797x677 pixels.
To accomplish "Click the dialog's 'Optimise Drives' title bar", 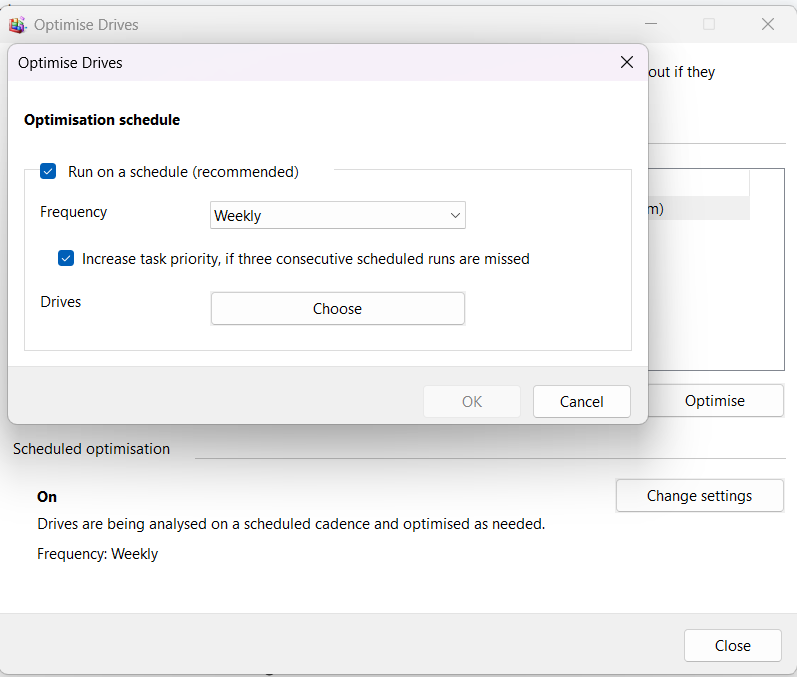I will [300, 62].
